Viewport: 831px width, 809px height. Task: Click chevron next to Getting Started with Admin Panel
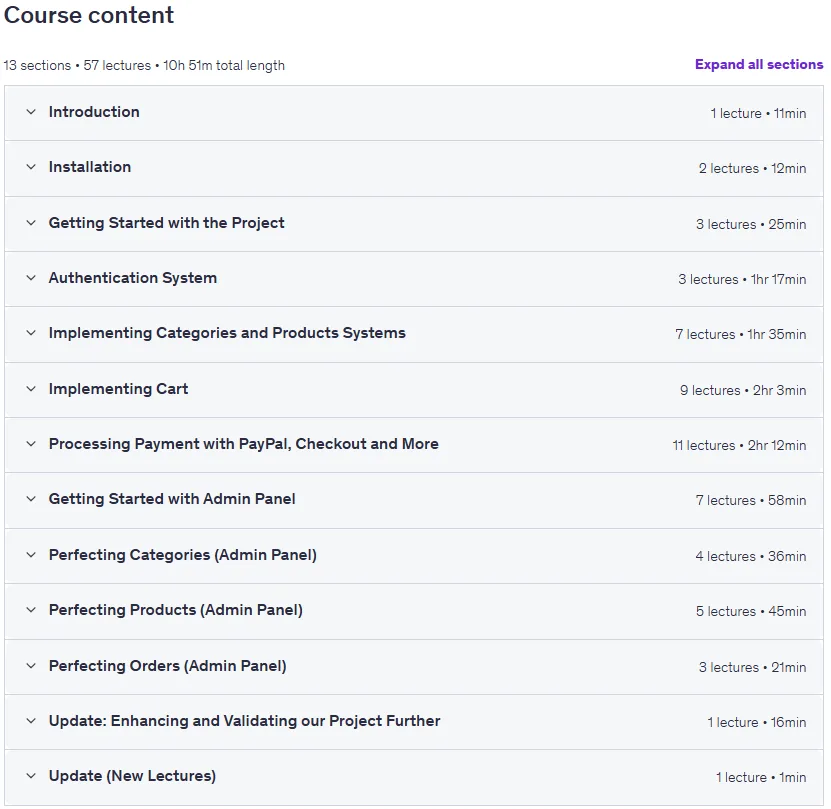click(31, 499)
